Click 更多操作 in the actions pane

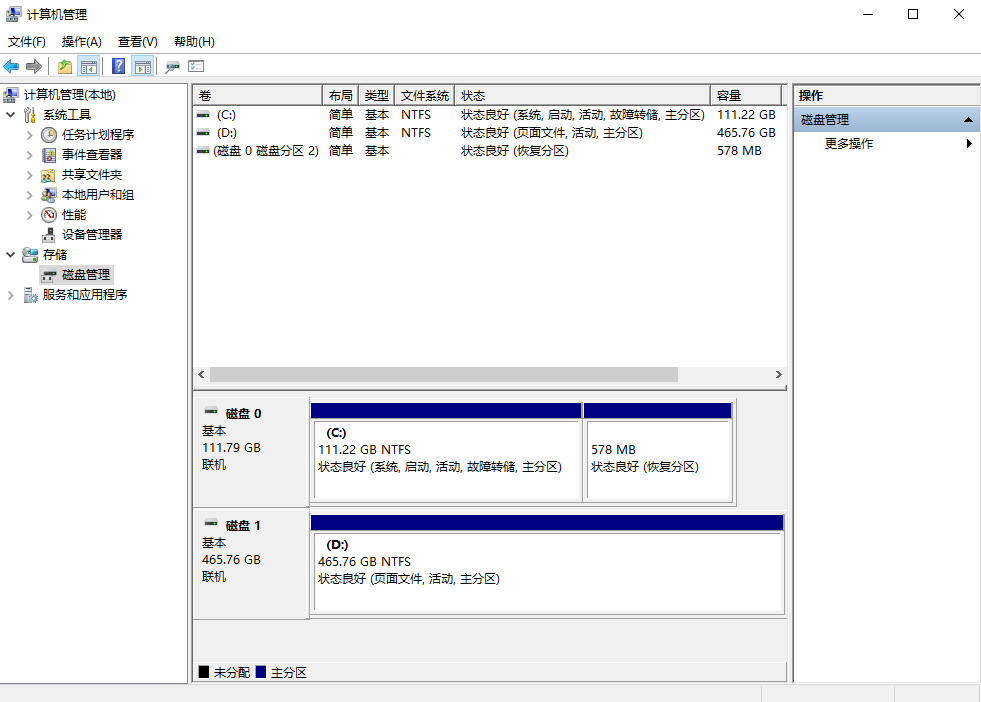point(849,143)
